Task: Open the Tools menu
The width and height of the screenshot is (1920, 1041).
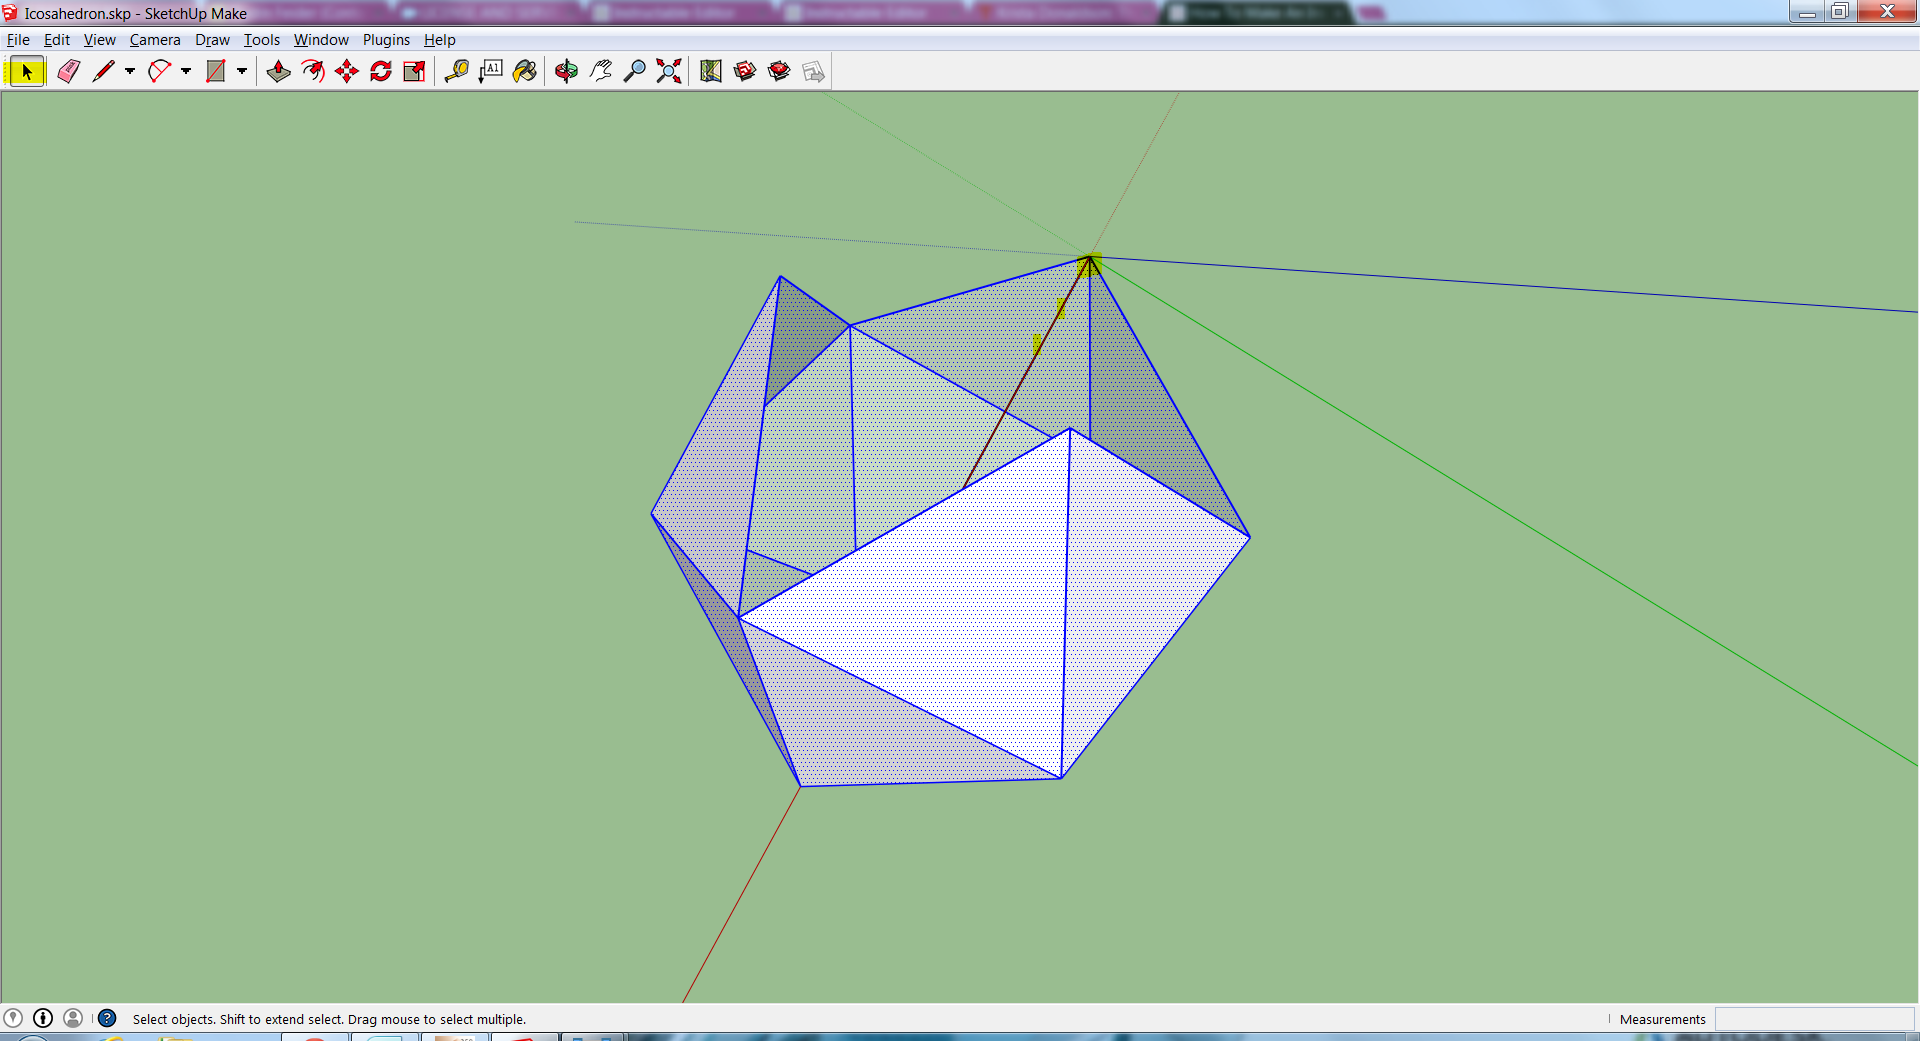Action: pyautogui.click(x=262, y=40)
